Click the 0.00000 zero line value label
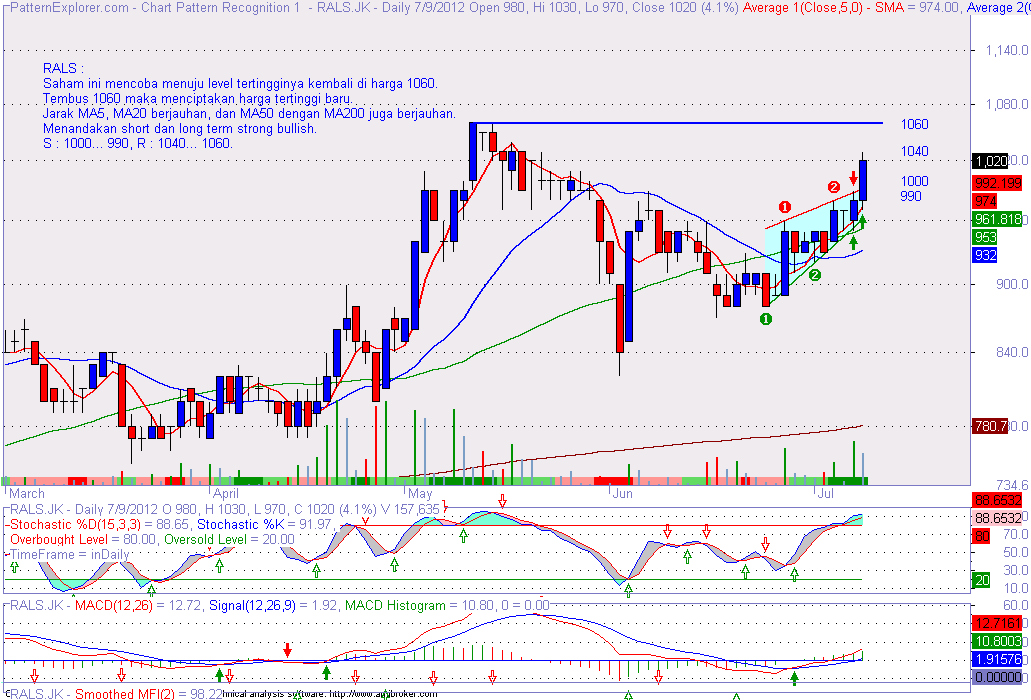The width and height of the screenshot is (1031, 700). pyautogui.click(x=997, y=677)
